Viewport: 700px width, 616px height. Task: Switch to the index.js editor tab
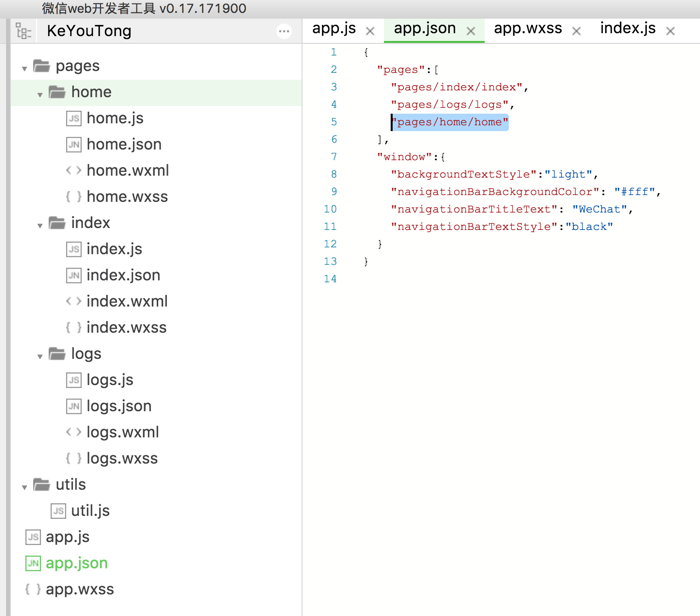[x=627, y=28]
